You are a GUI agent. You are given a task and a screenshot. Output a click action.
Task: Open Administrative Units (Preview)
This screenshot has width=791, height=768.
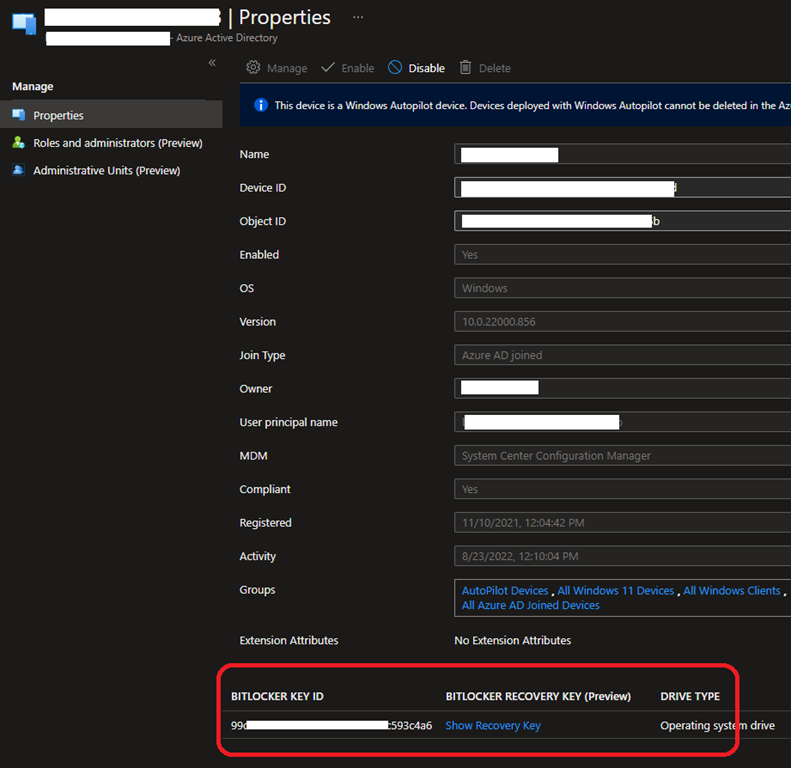[x=106, y=171]
